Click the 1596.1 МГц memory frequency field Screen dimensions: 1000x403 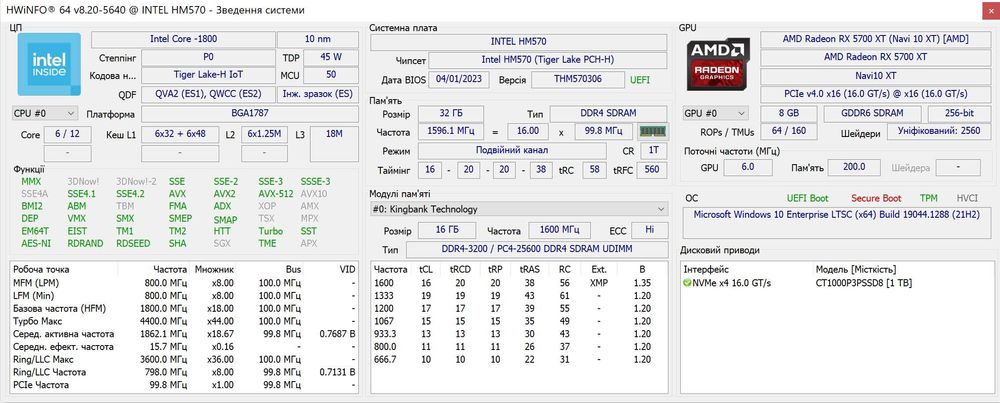[x=451, y=131]
